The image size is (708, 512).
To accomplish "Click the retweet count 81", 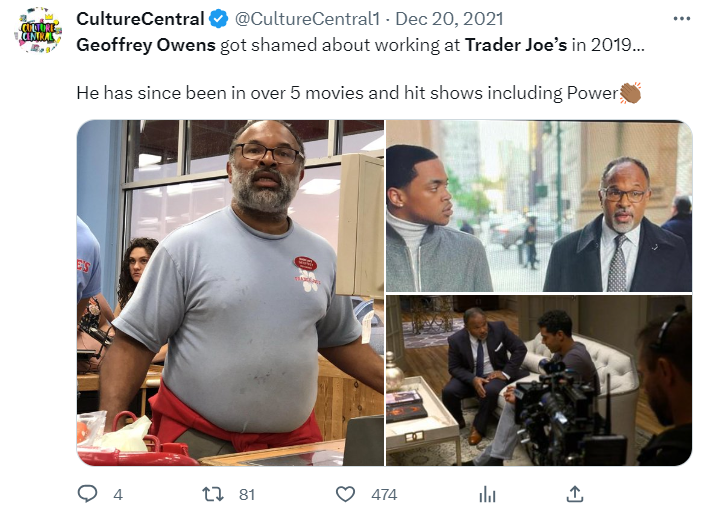I will point(247,495).
